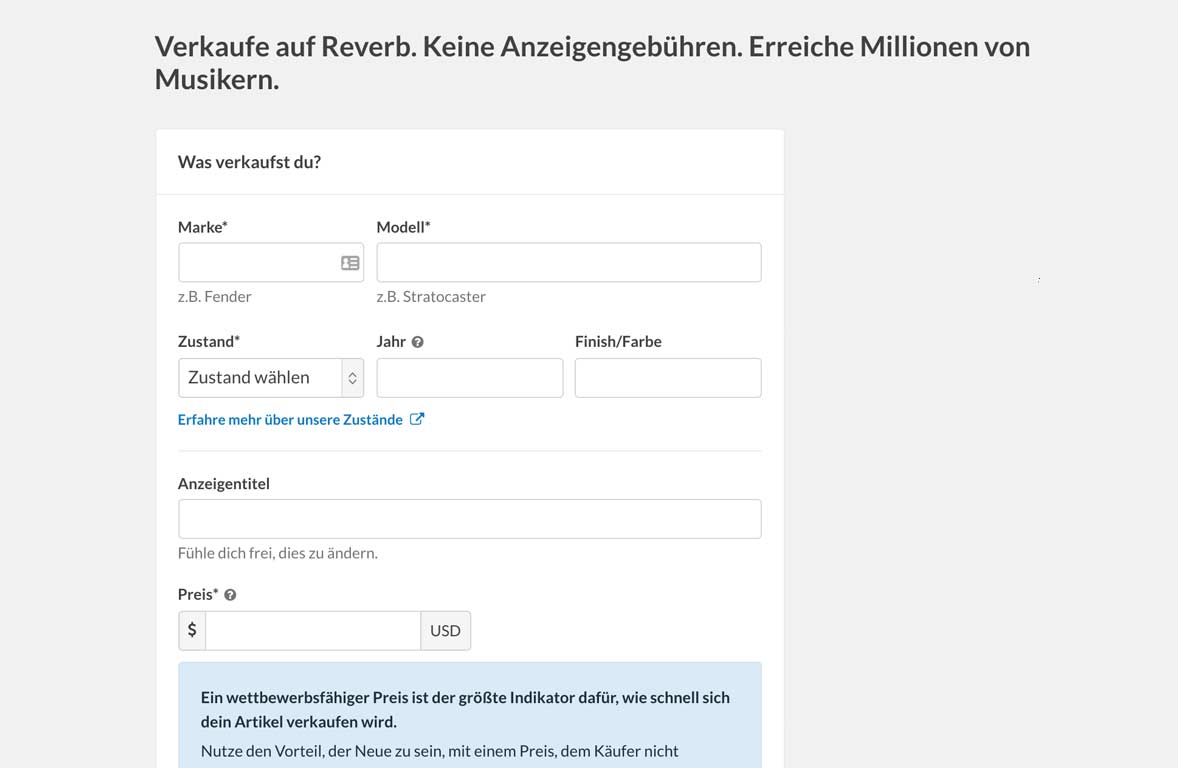Click the Preis amount input

click(x=312, y=631)
